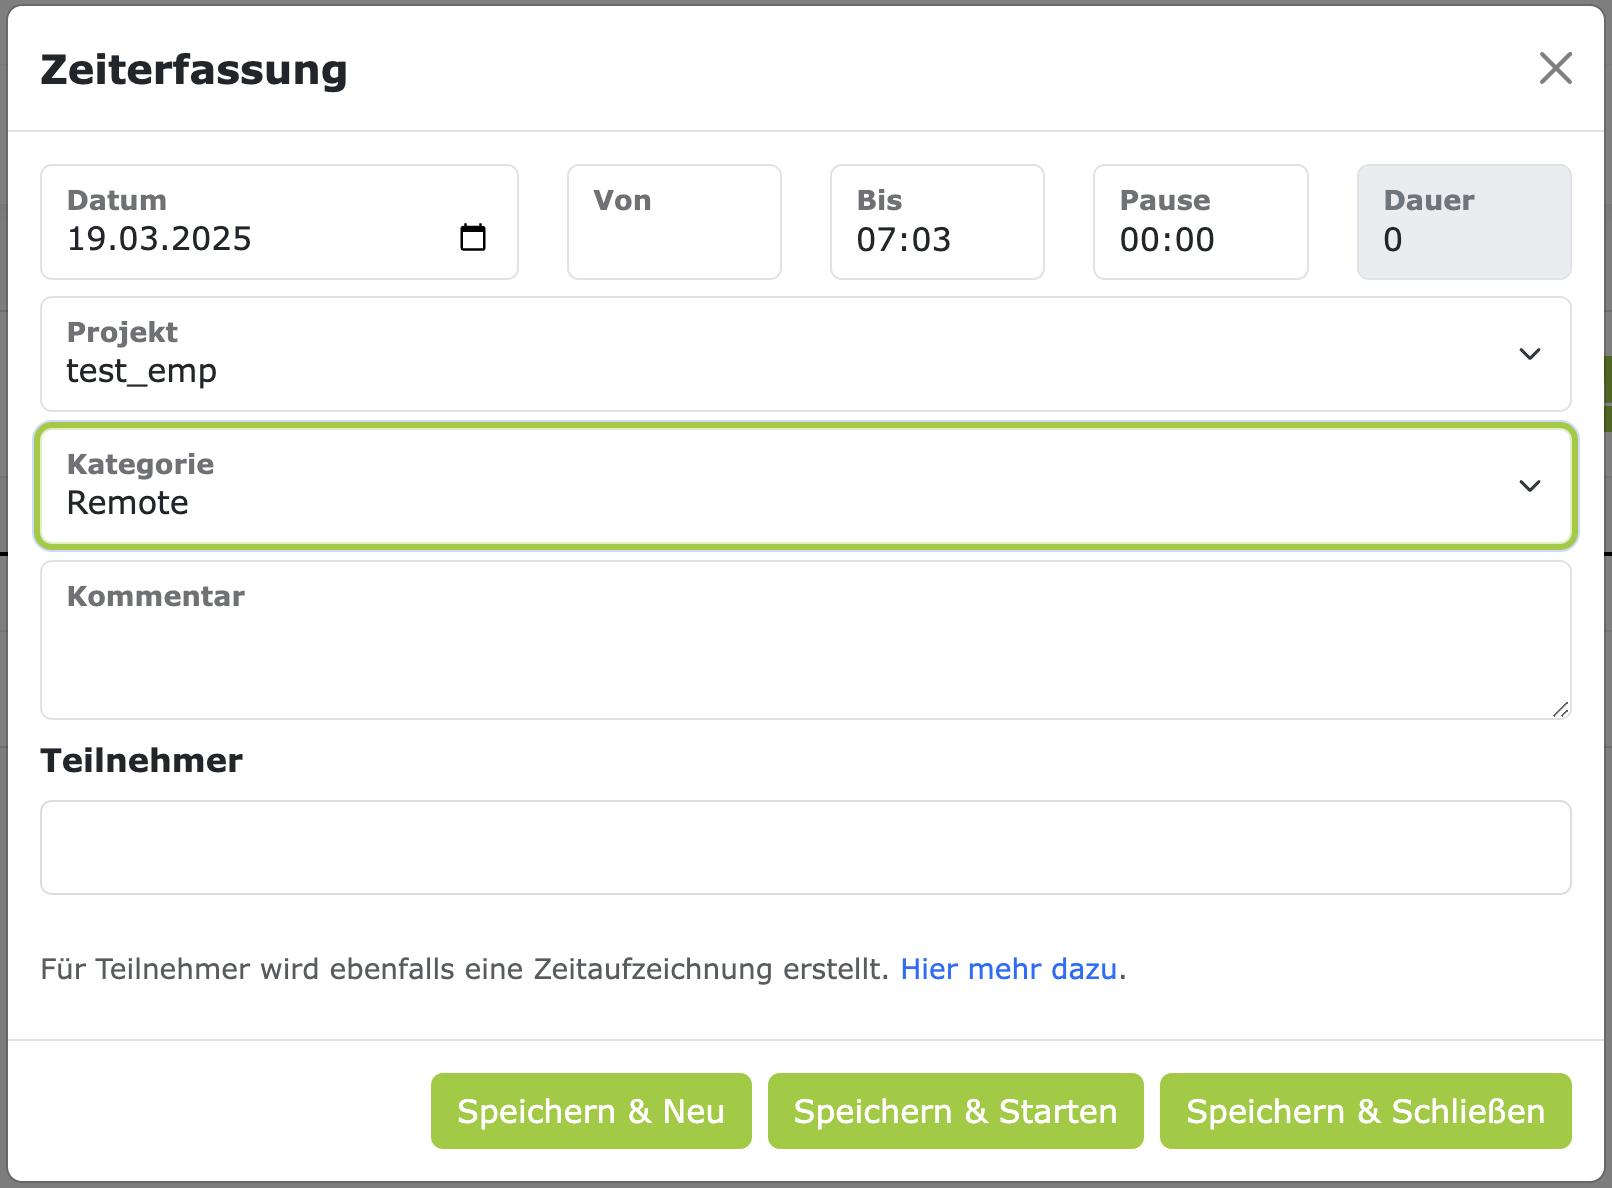Click the selected category value Remote
The width and height of the screenshot is (1612, 1188).
click(x=128, y=503)
